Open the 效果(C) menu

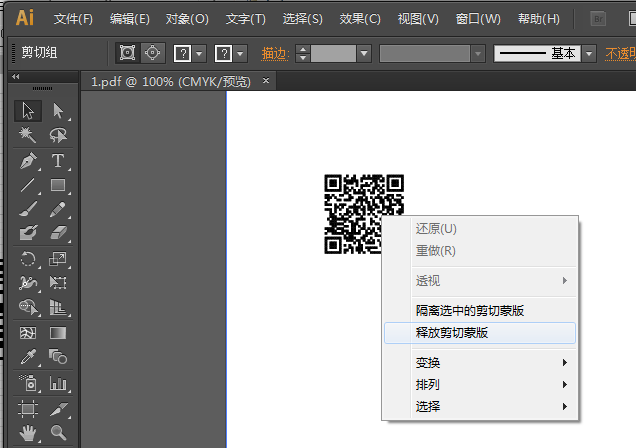point(360,19)
